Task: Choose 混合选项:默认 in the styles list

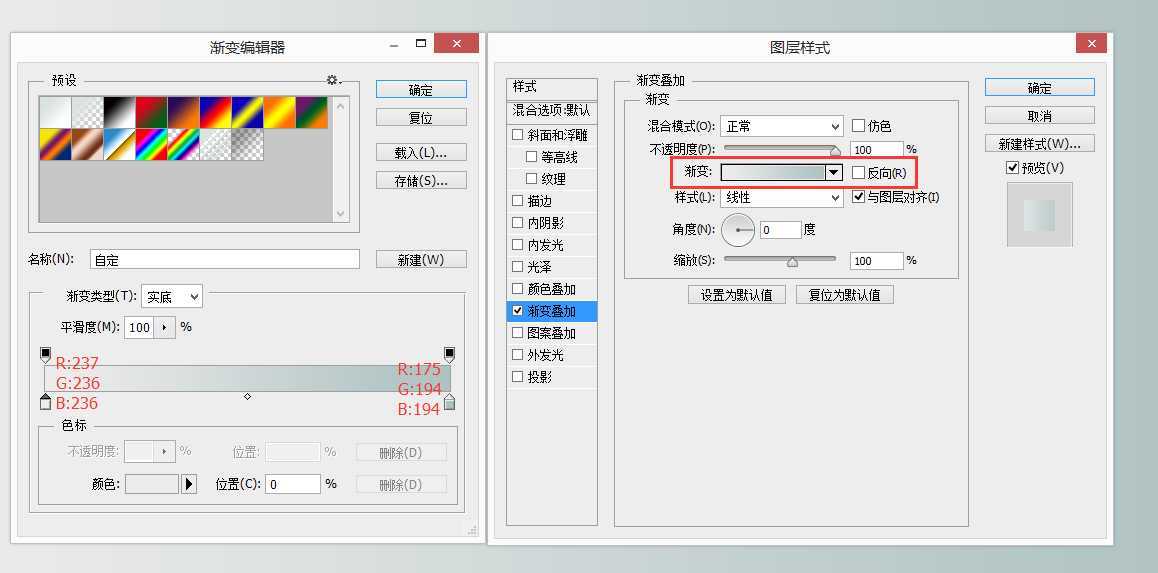Action: pos(551,110)
